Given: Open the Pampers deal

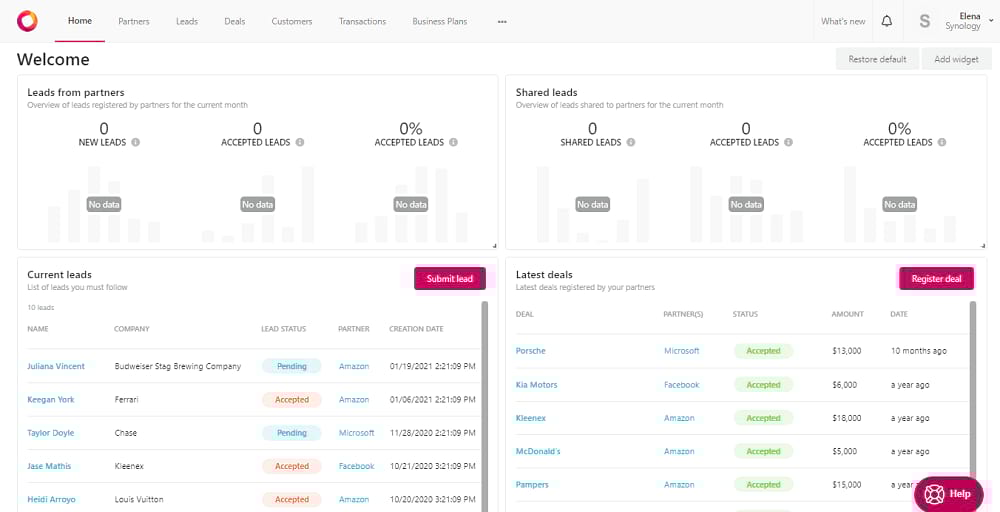Looking at the screenshot, I should tap(532, 485).
